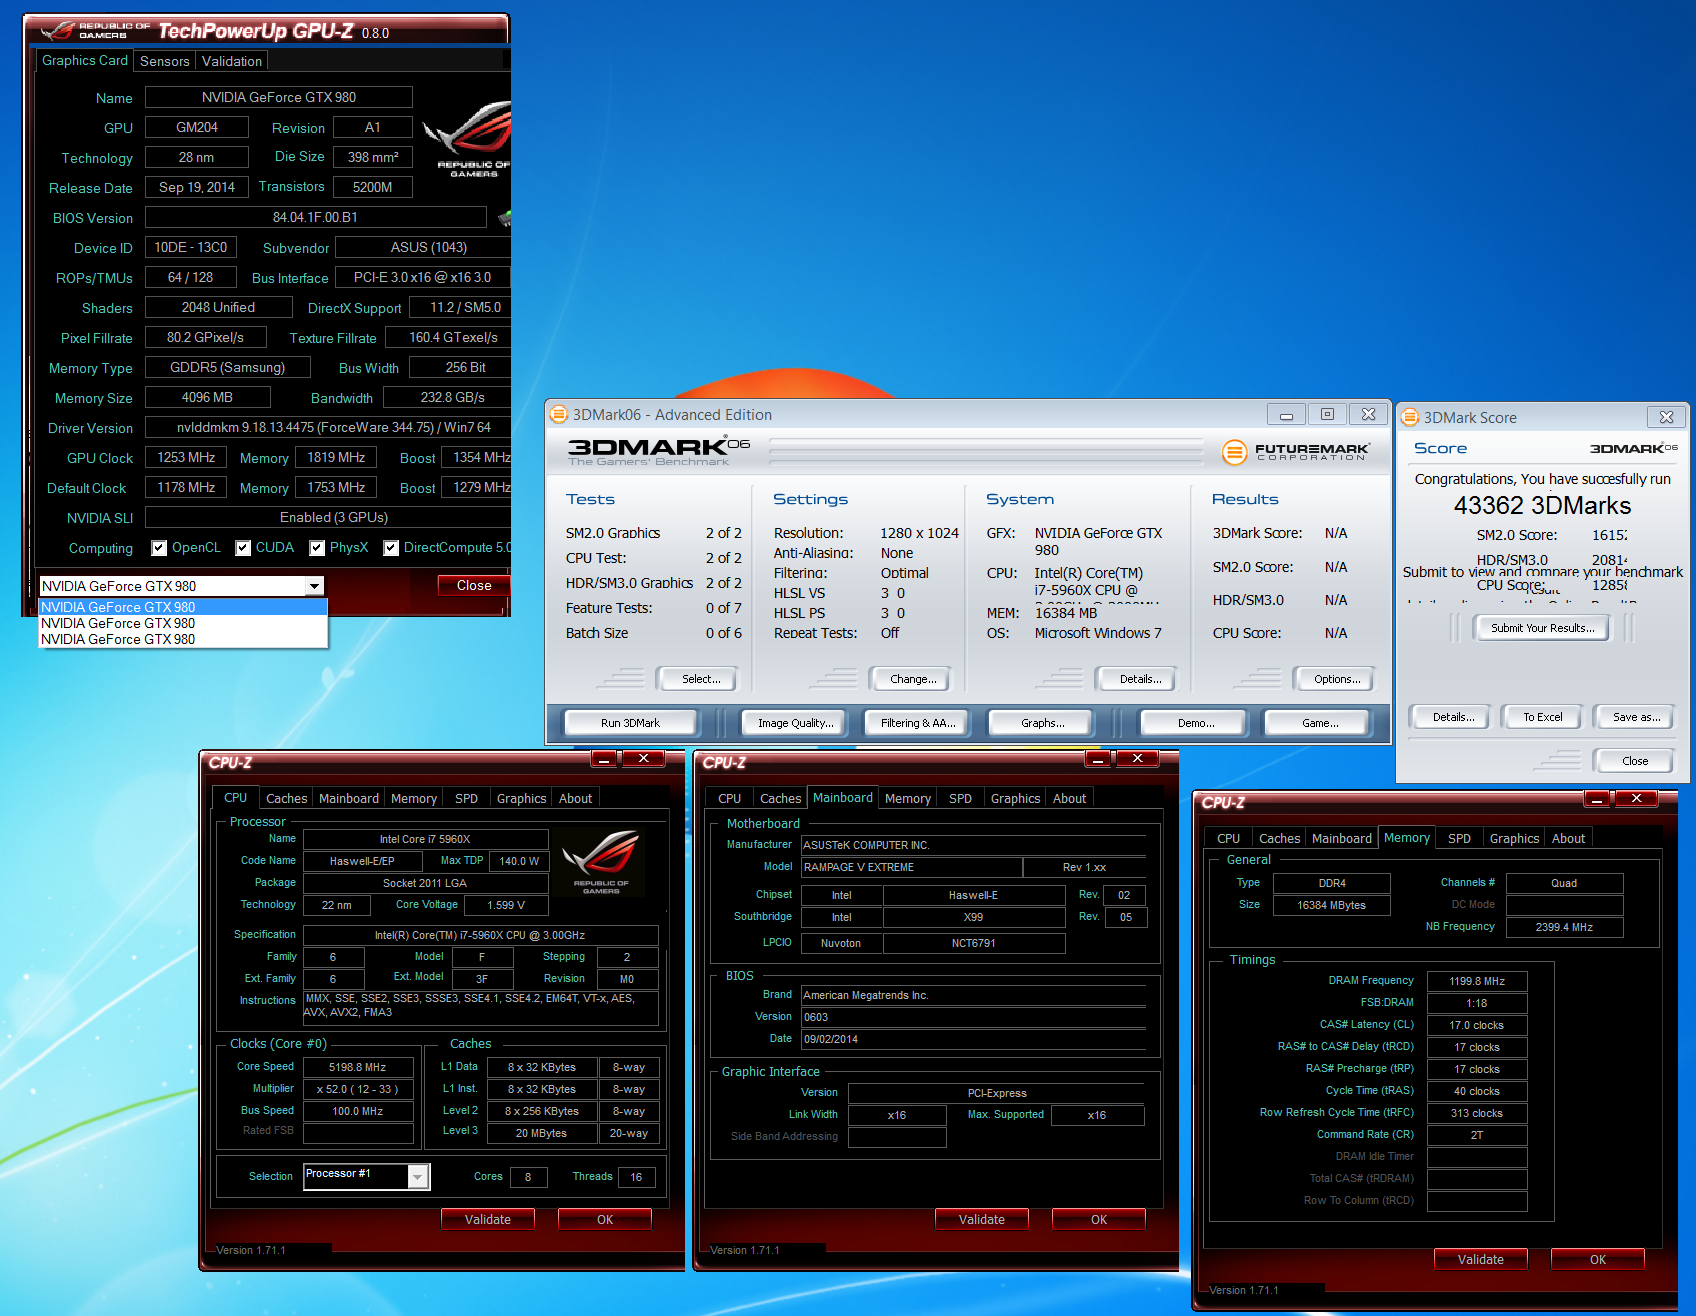Minimize the CPU-Z memory window

(1597, 798)
